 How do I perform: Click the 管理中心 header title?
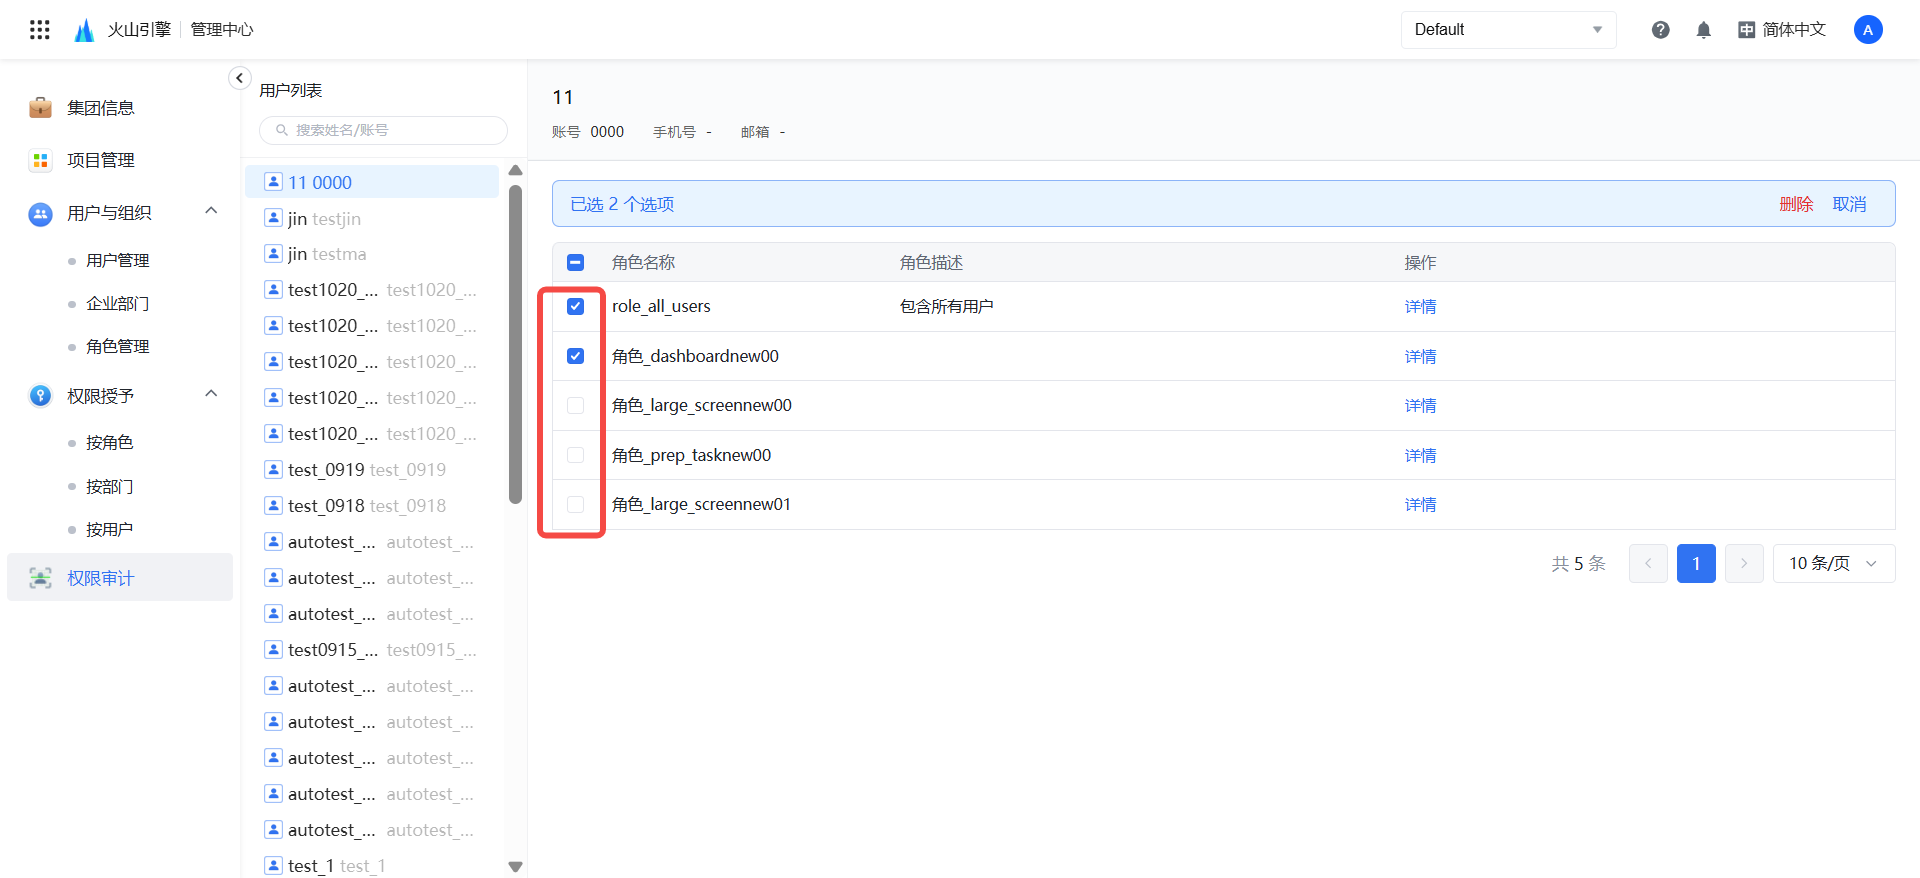click(222, 30)
